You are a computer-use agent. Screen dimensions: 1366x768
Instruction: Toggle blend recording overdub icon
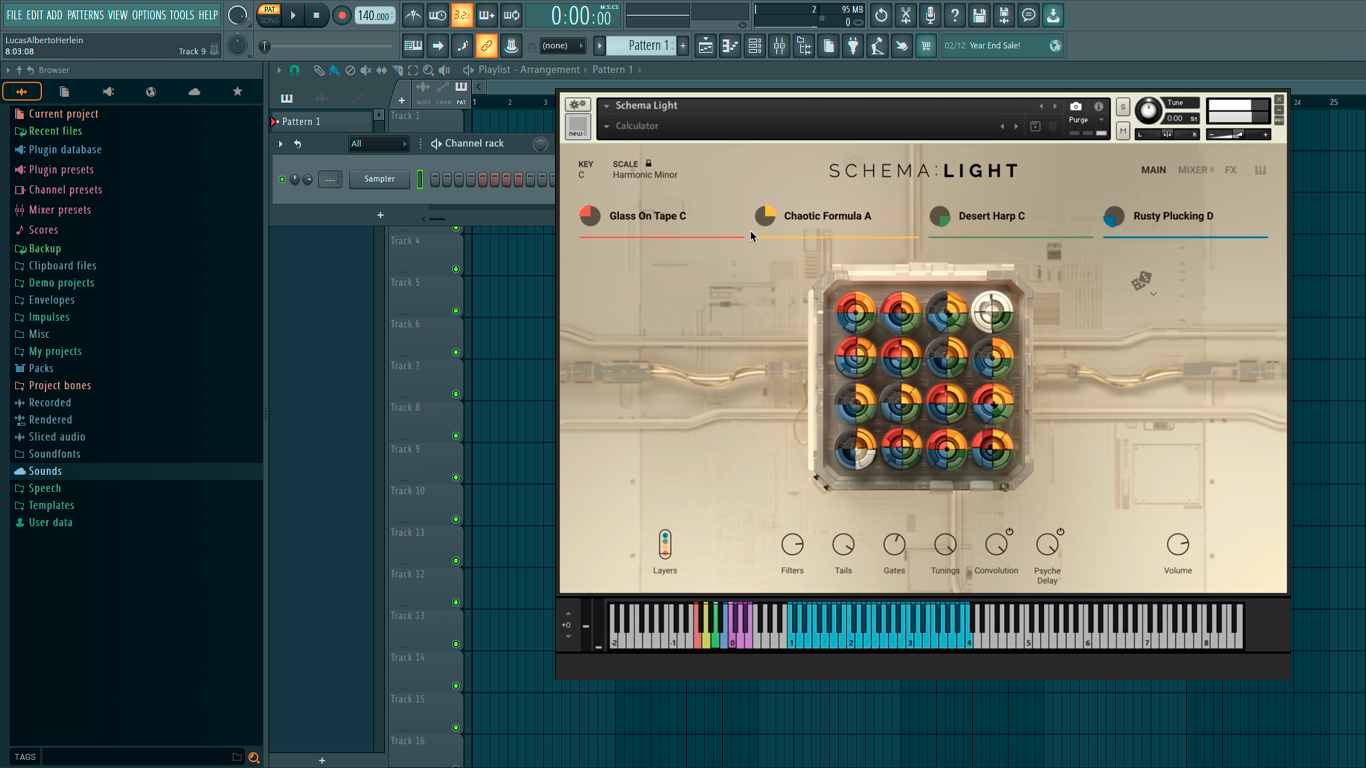coord(486,15)
